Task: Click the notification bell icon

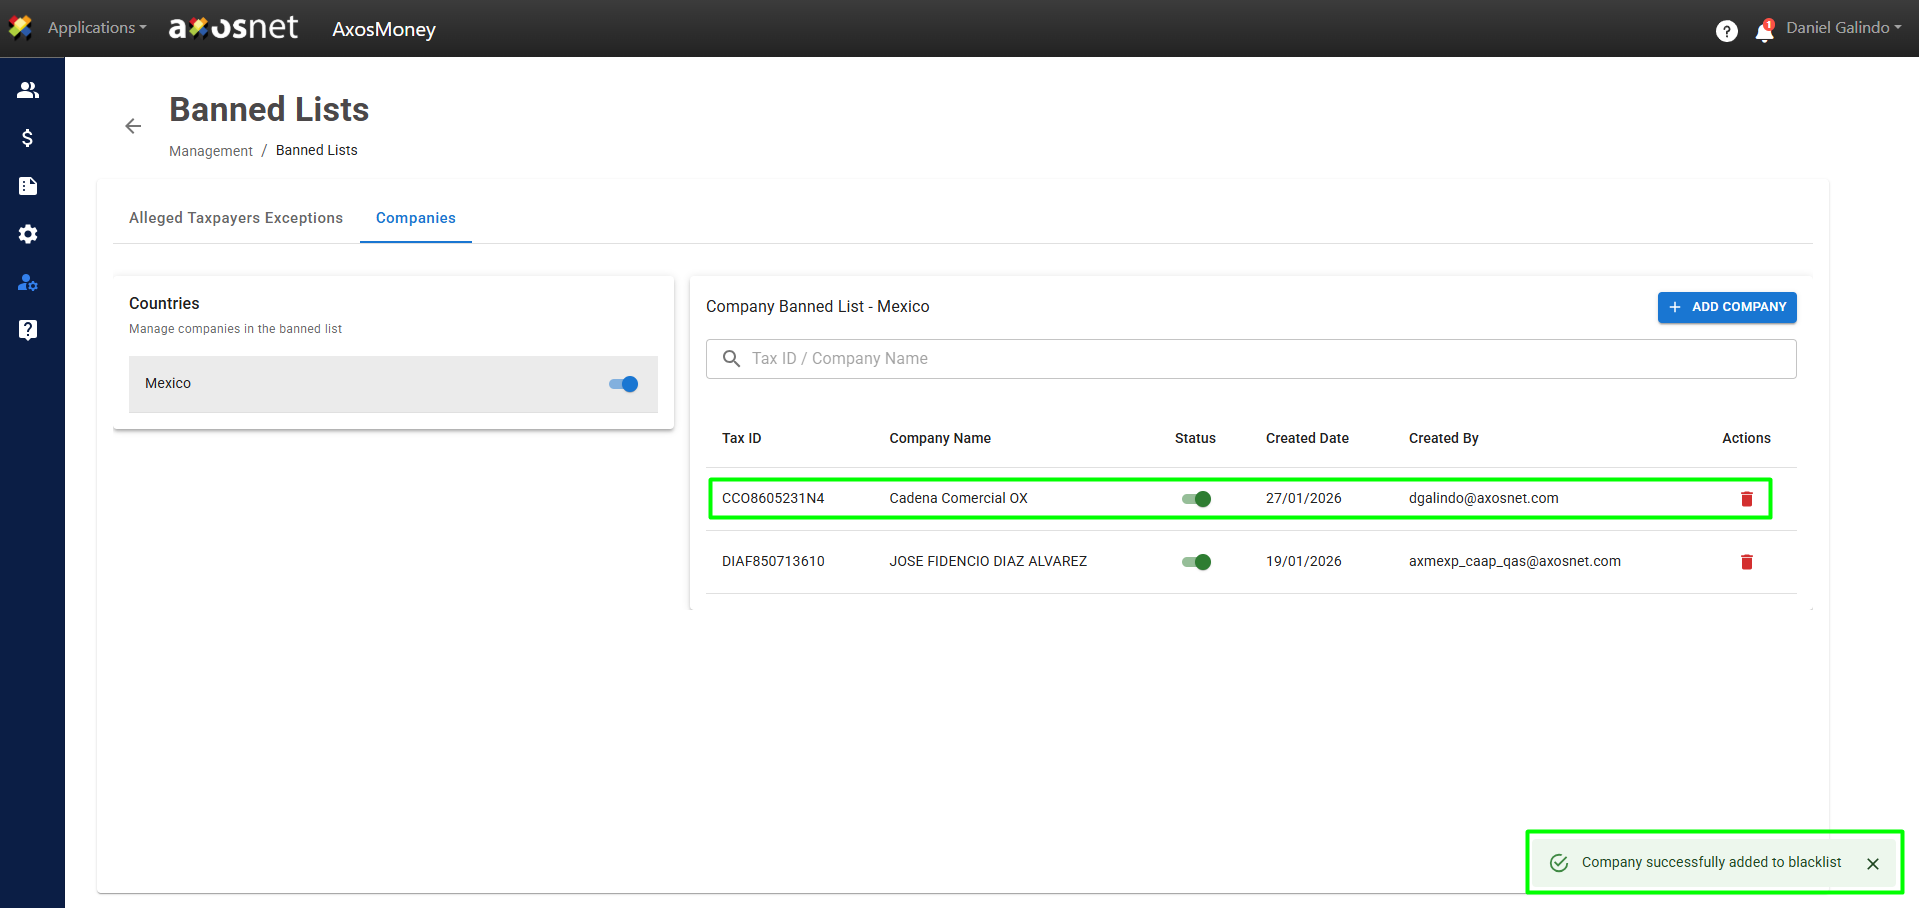Action: point(1764,31)
